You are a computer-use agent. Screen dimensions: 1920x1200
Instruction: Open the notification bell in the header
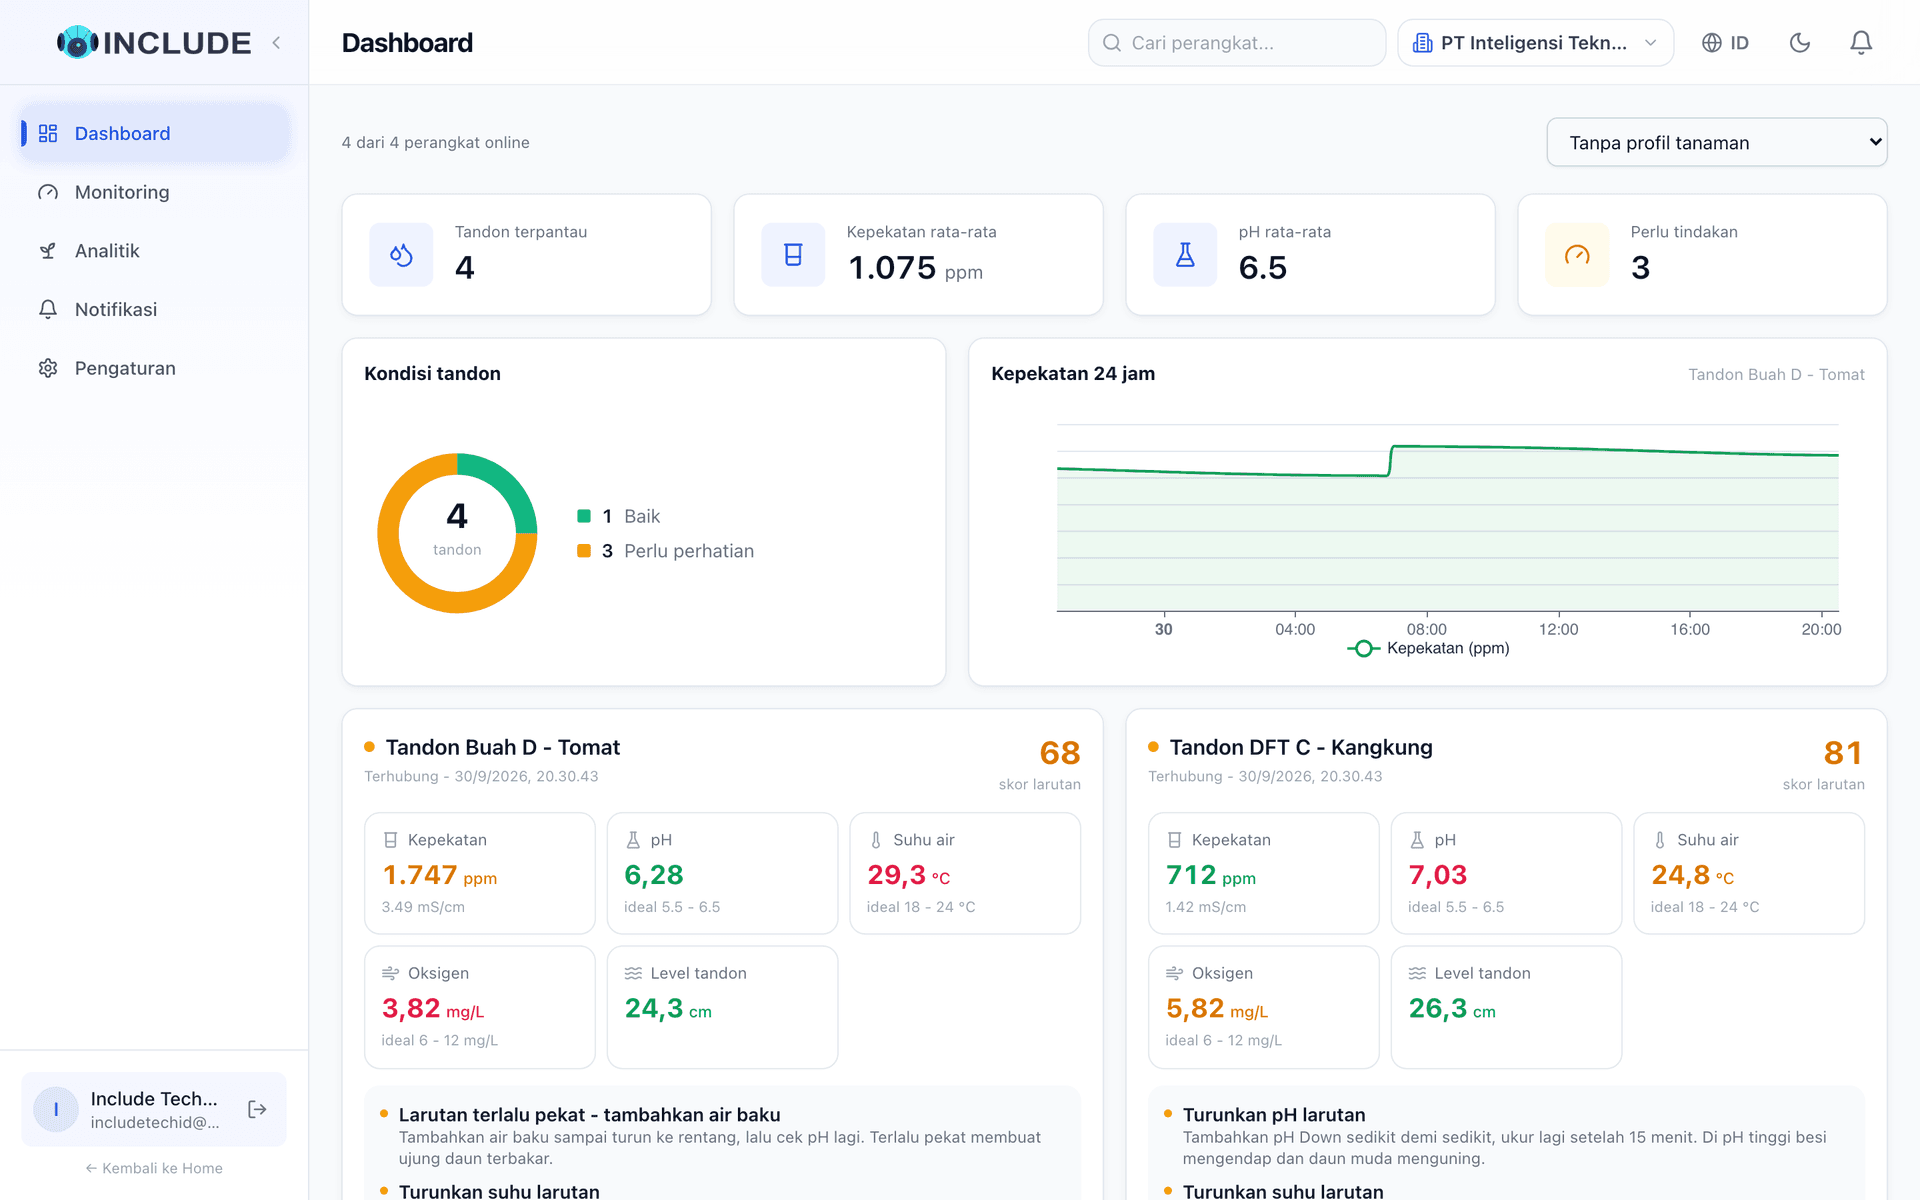[1860, 42]
